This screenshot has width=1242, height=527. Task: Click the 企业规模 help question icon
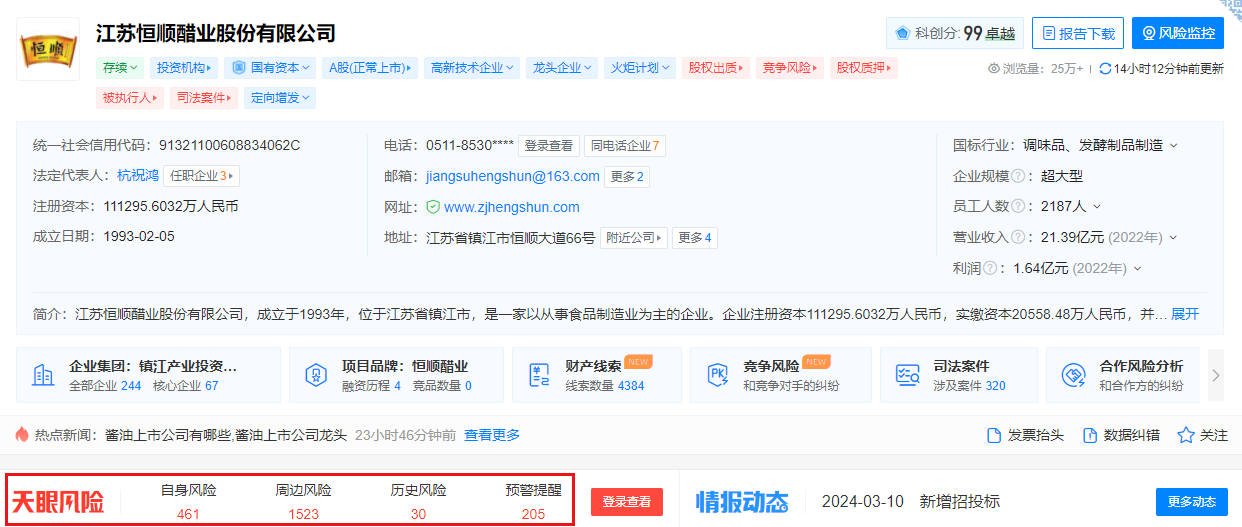(1018, 176)
